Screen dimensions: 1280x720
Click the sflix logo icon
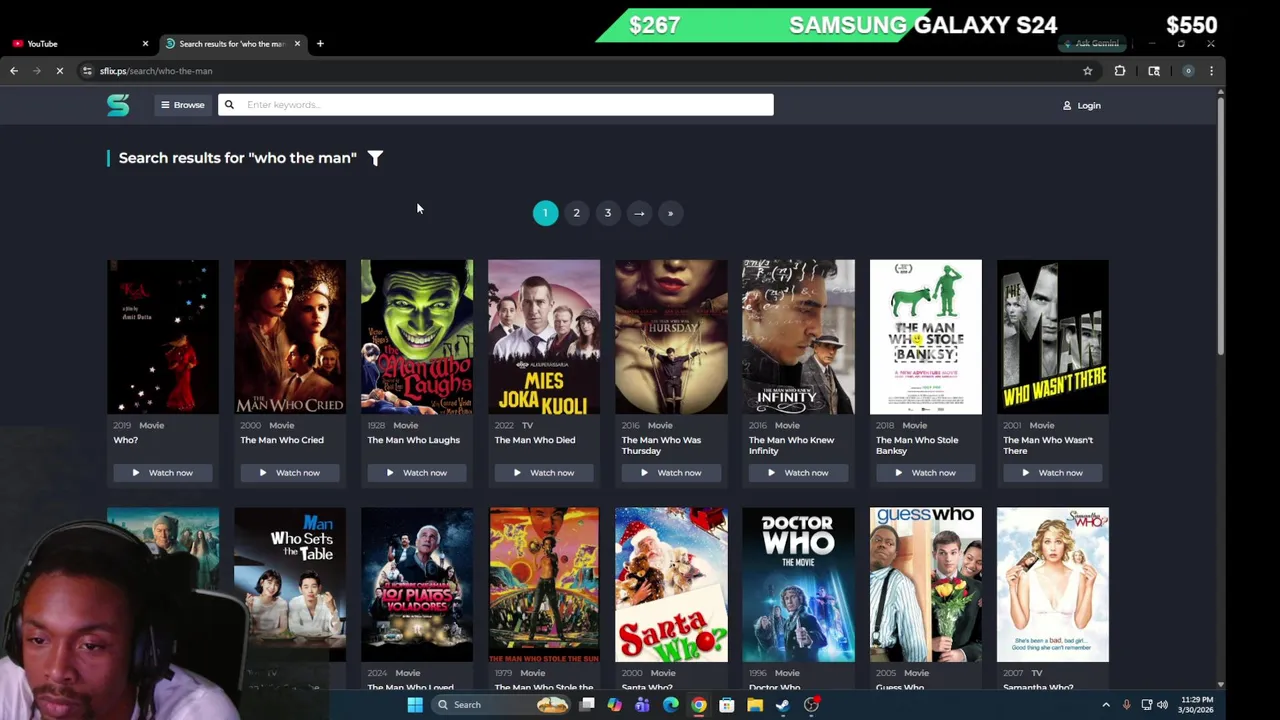pyautogui.click(x=118, y=105)
